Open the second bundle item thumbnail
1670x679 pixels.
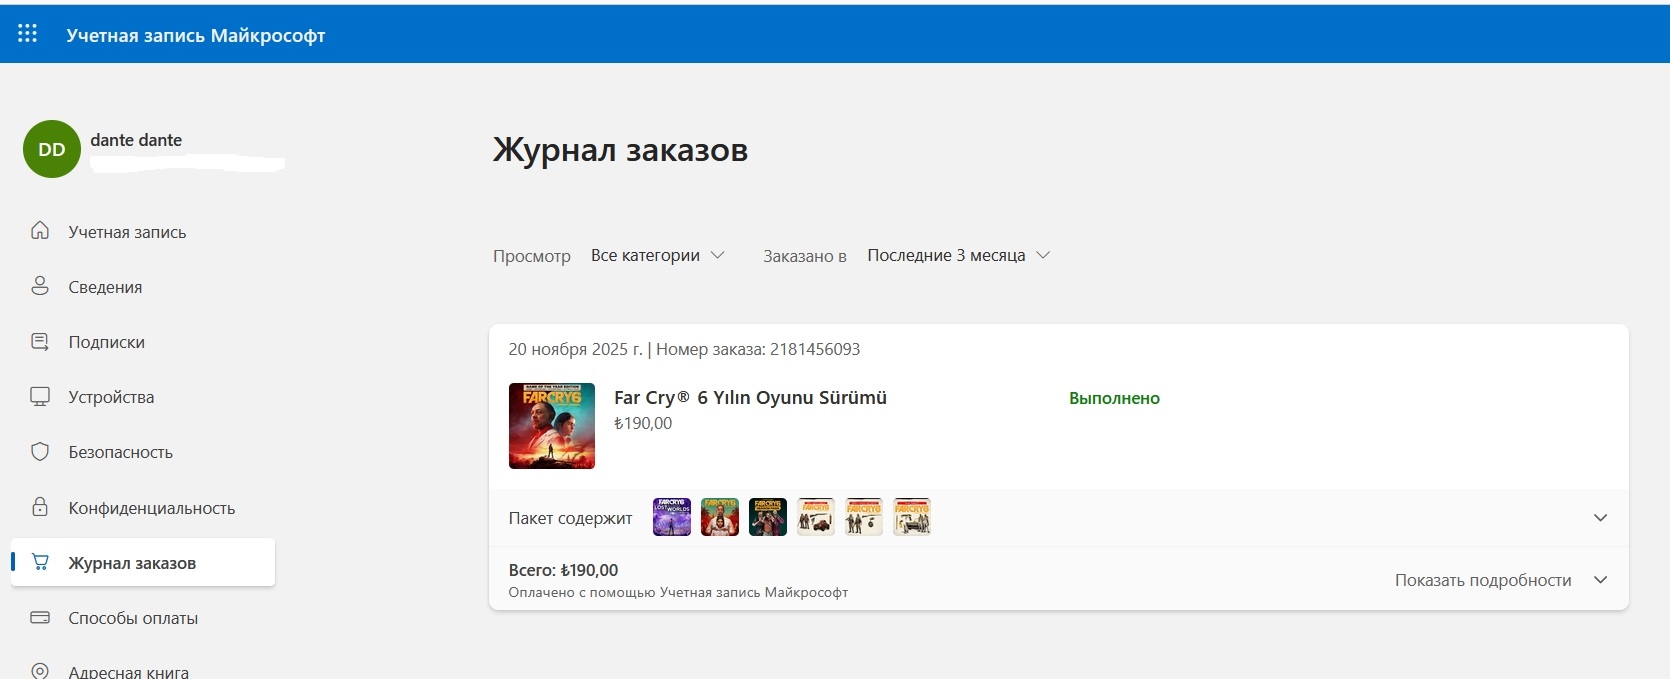click(720, 517)
